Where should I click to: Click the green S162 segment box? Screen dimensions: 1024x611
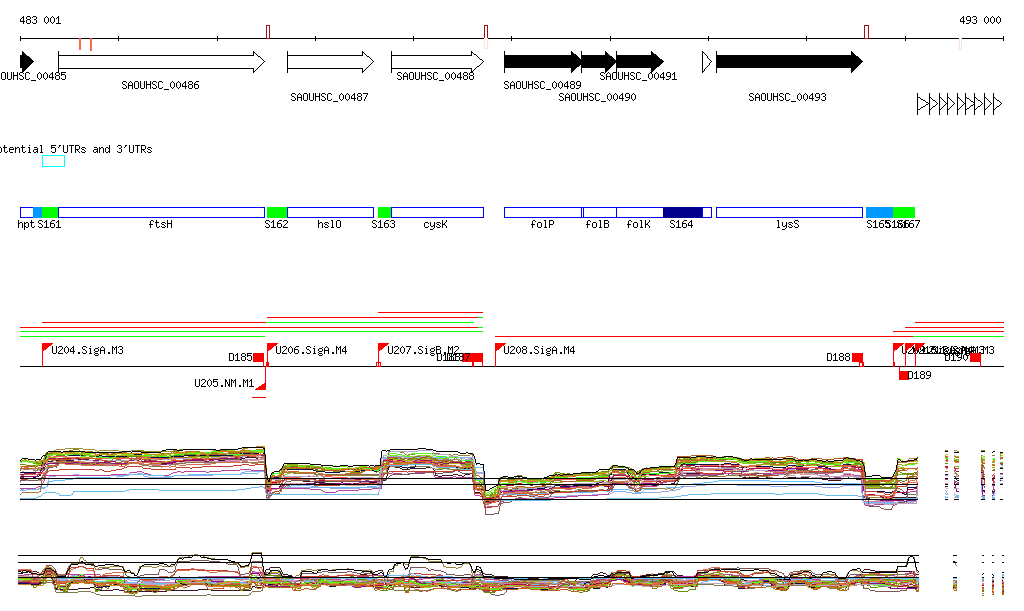[x=277, y=212]
